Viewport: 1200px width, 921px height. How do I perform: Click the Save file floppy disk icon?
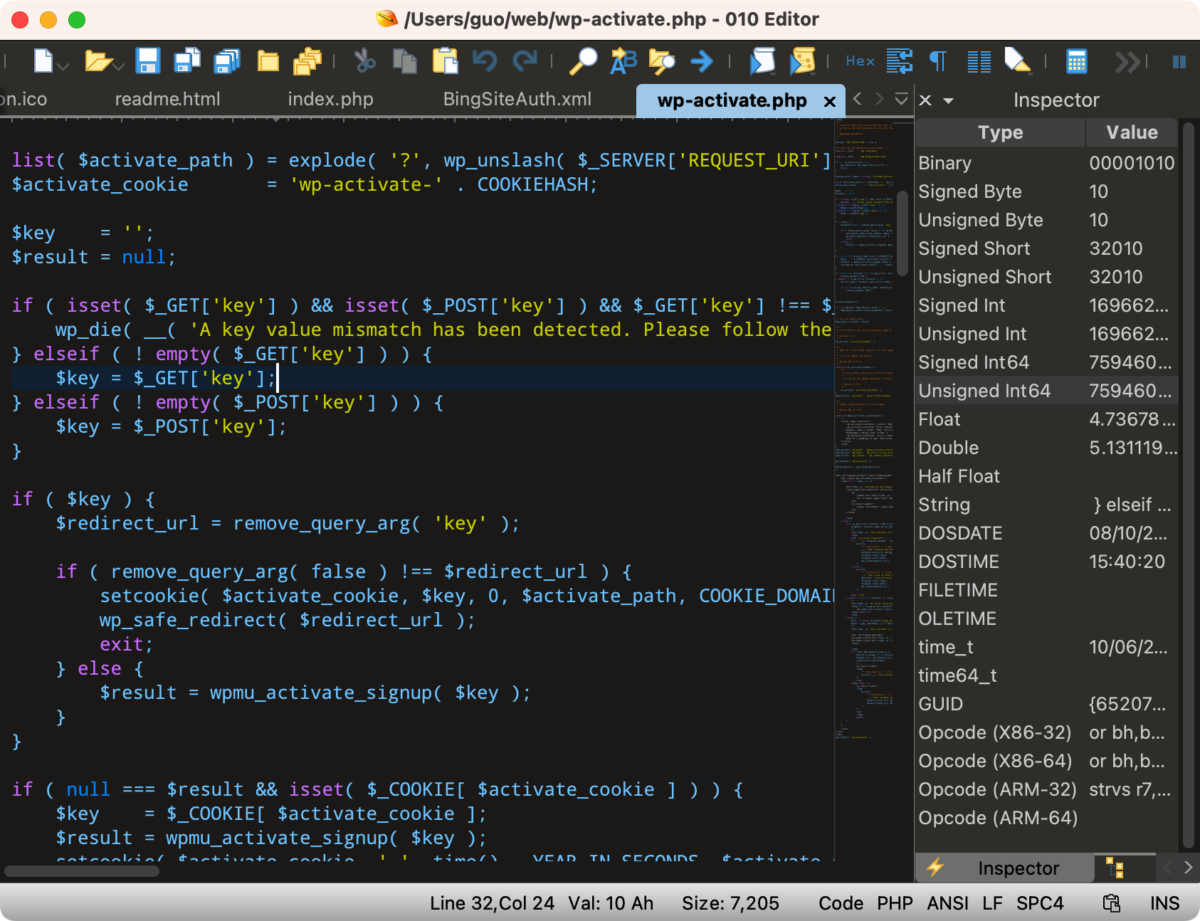[x=149, y=61]
